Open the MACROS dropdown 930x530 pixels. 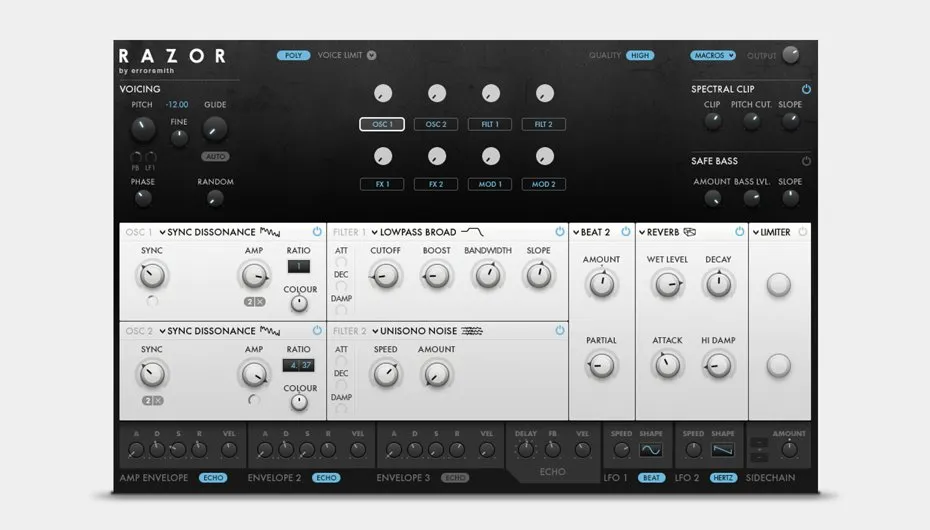tap(713, 55)
